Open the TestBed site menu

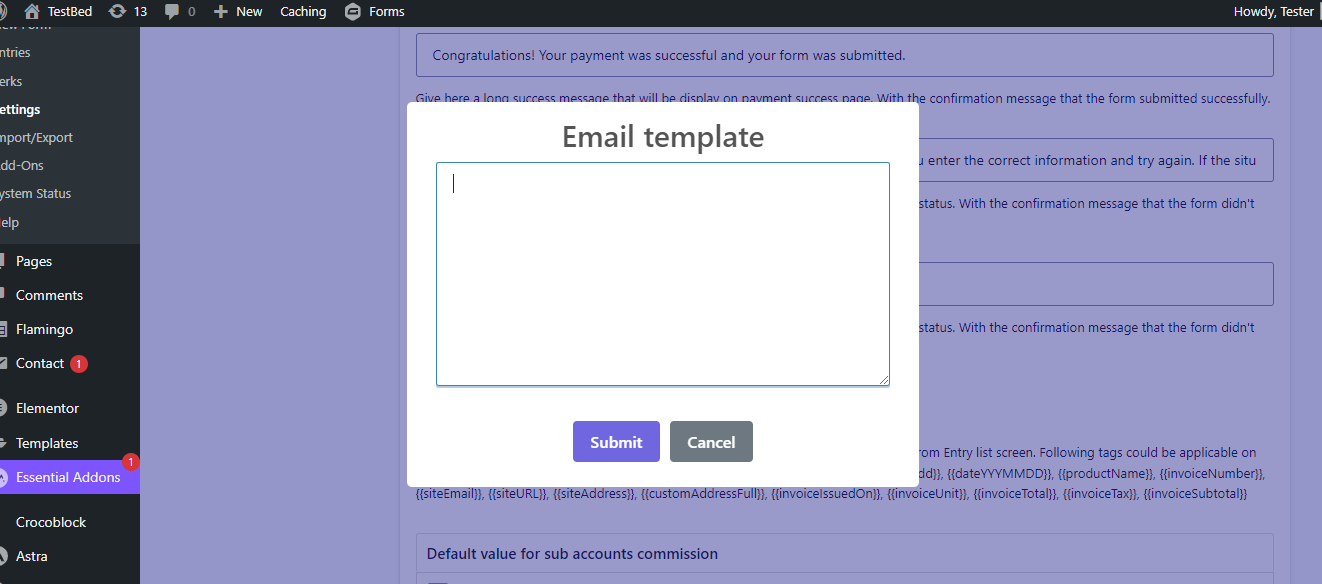point(58,12)
